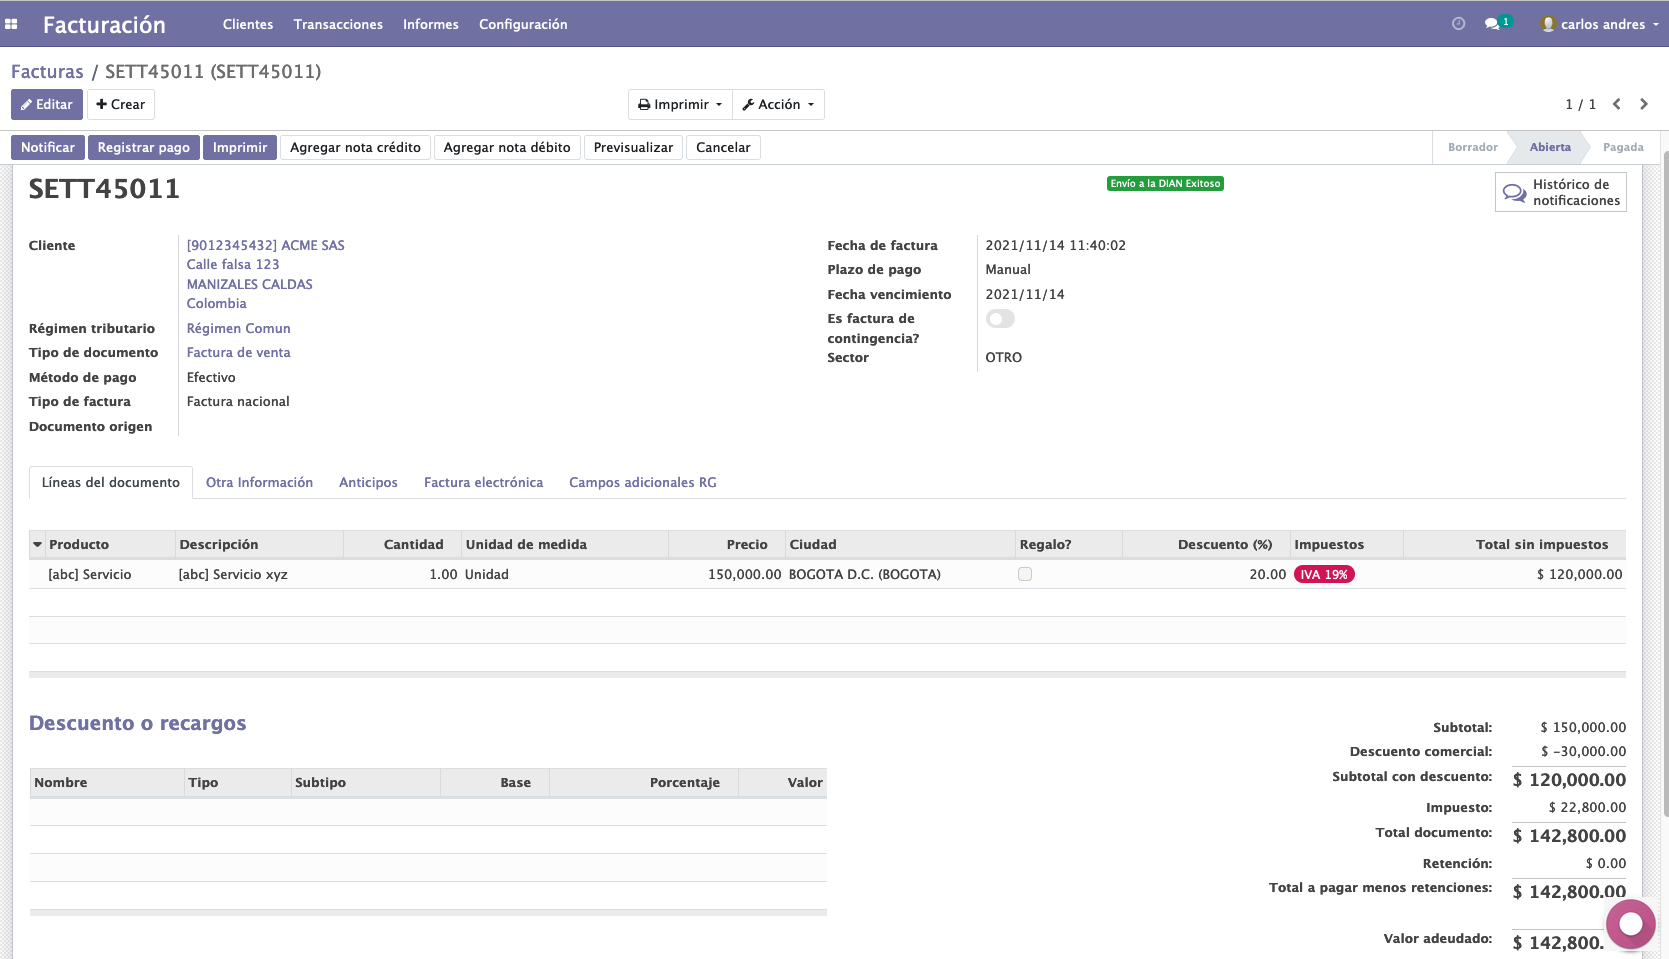Click the purple Imprimir status-bar button
Image resolution: width=1669 pixels, height=959 pixels.
240,147
